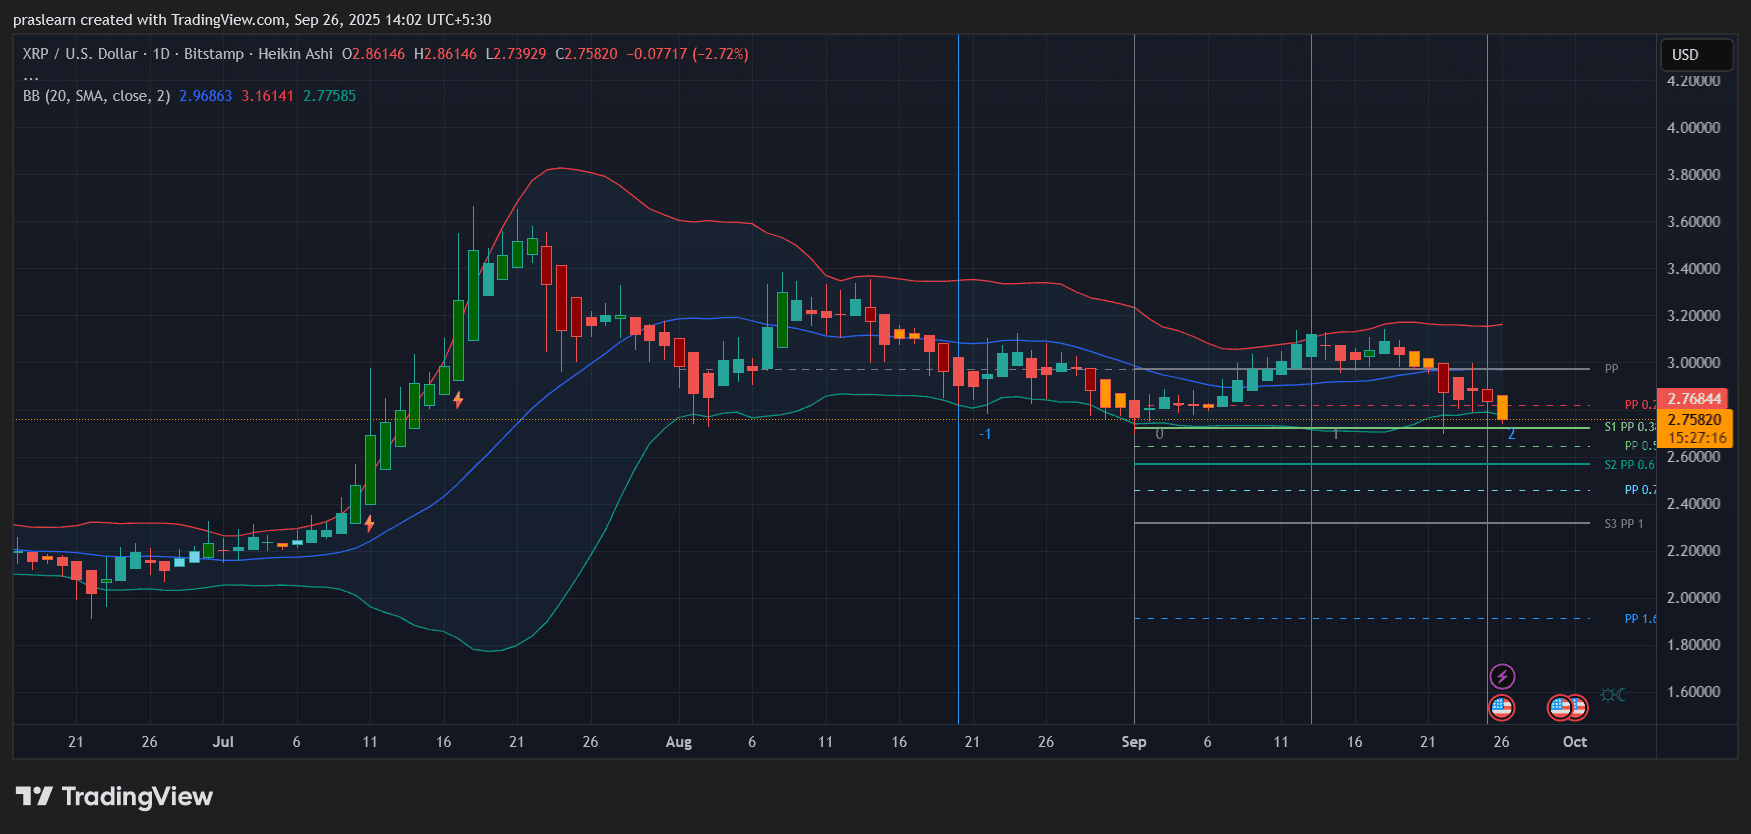Viewport: 1751px width, 834px height.
Task: Click the Aug label on the time axis
Action: point(678,742)
